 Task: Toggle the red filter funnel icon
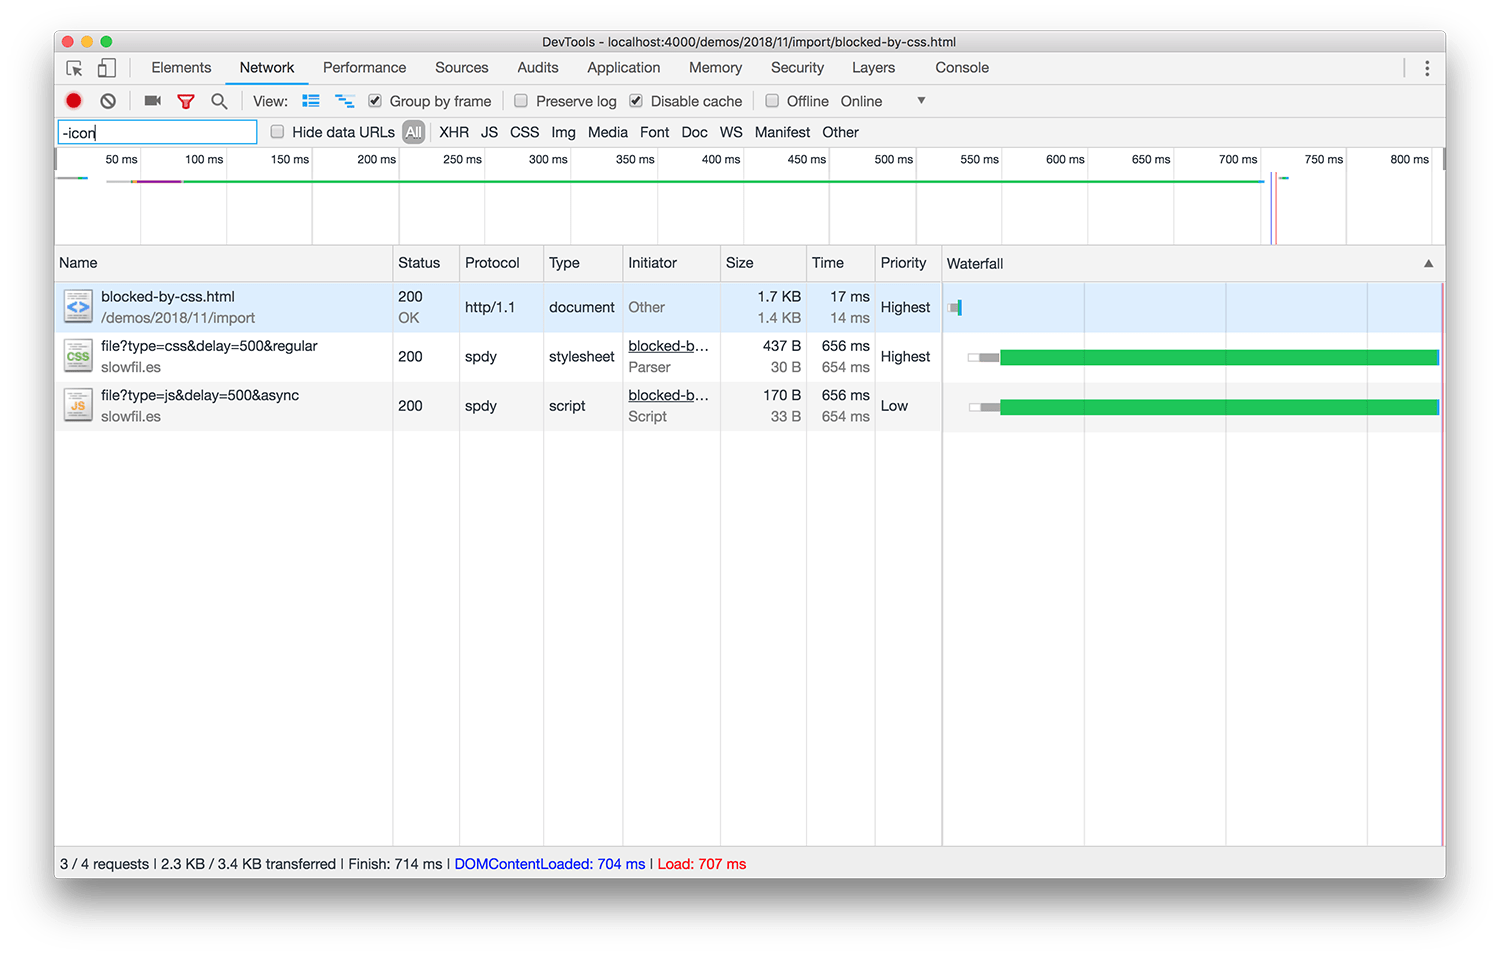[186, 101]
